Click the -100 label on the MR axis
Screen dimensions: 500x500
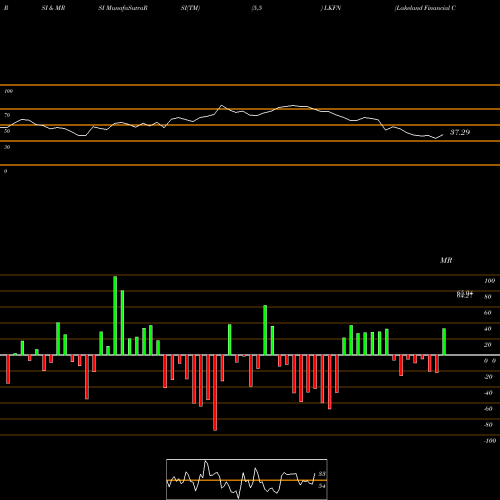point(489,441)
